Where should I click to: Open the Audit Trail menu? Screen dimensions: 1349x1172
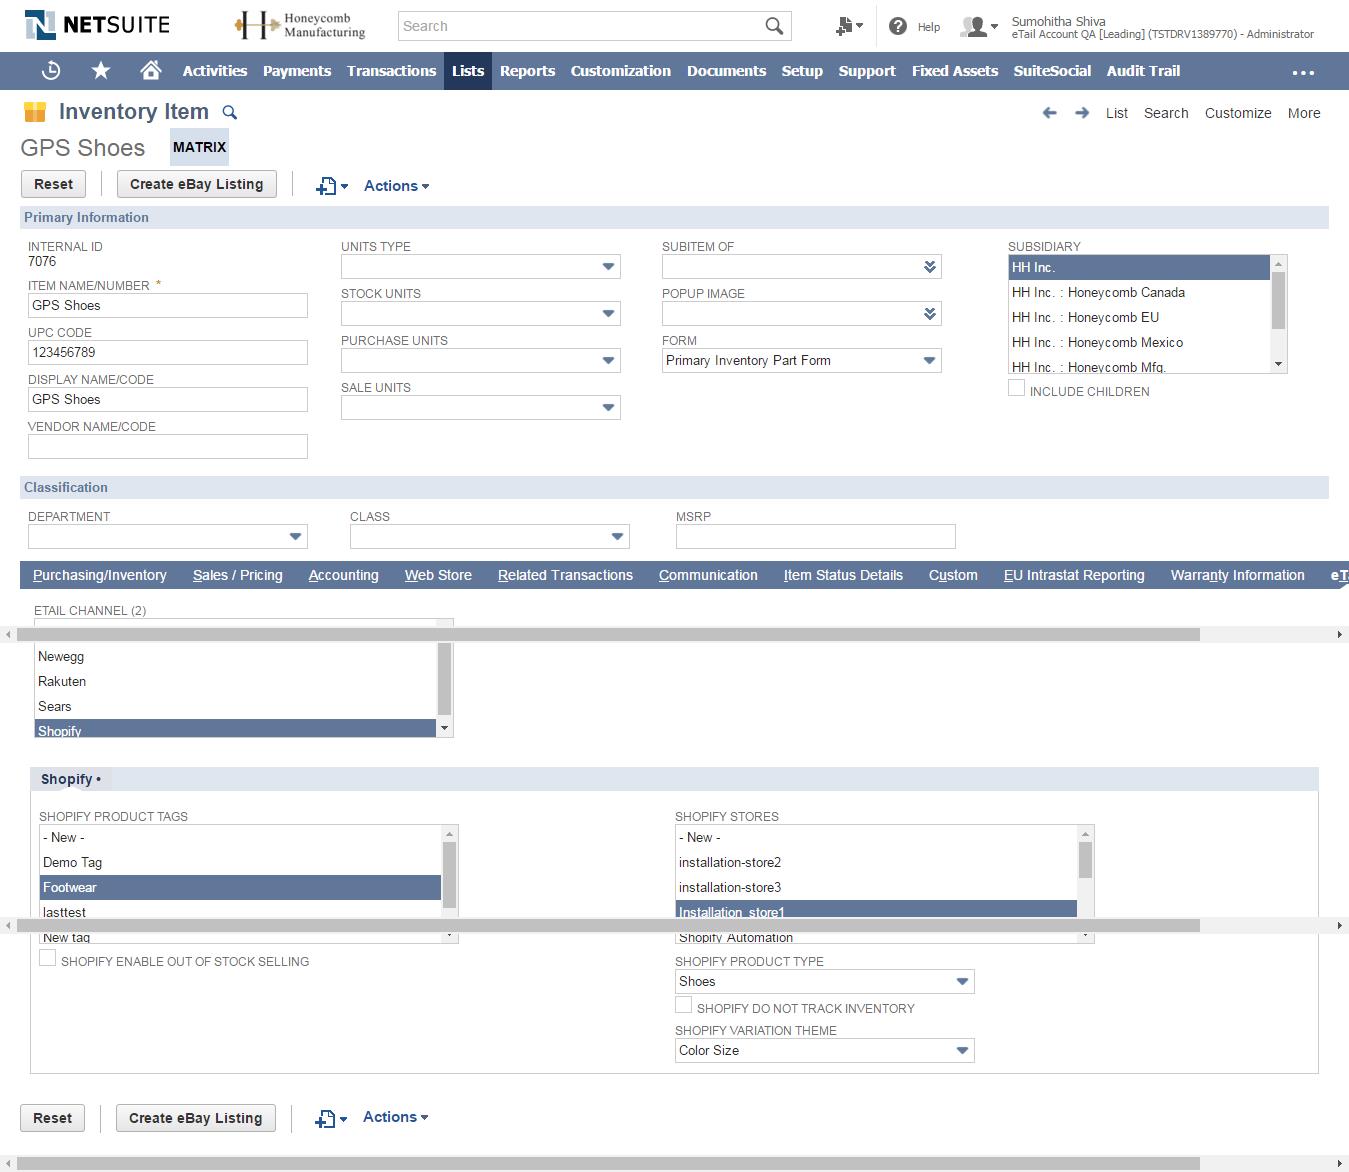[1143, 71]
